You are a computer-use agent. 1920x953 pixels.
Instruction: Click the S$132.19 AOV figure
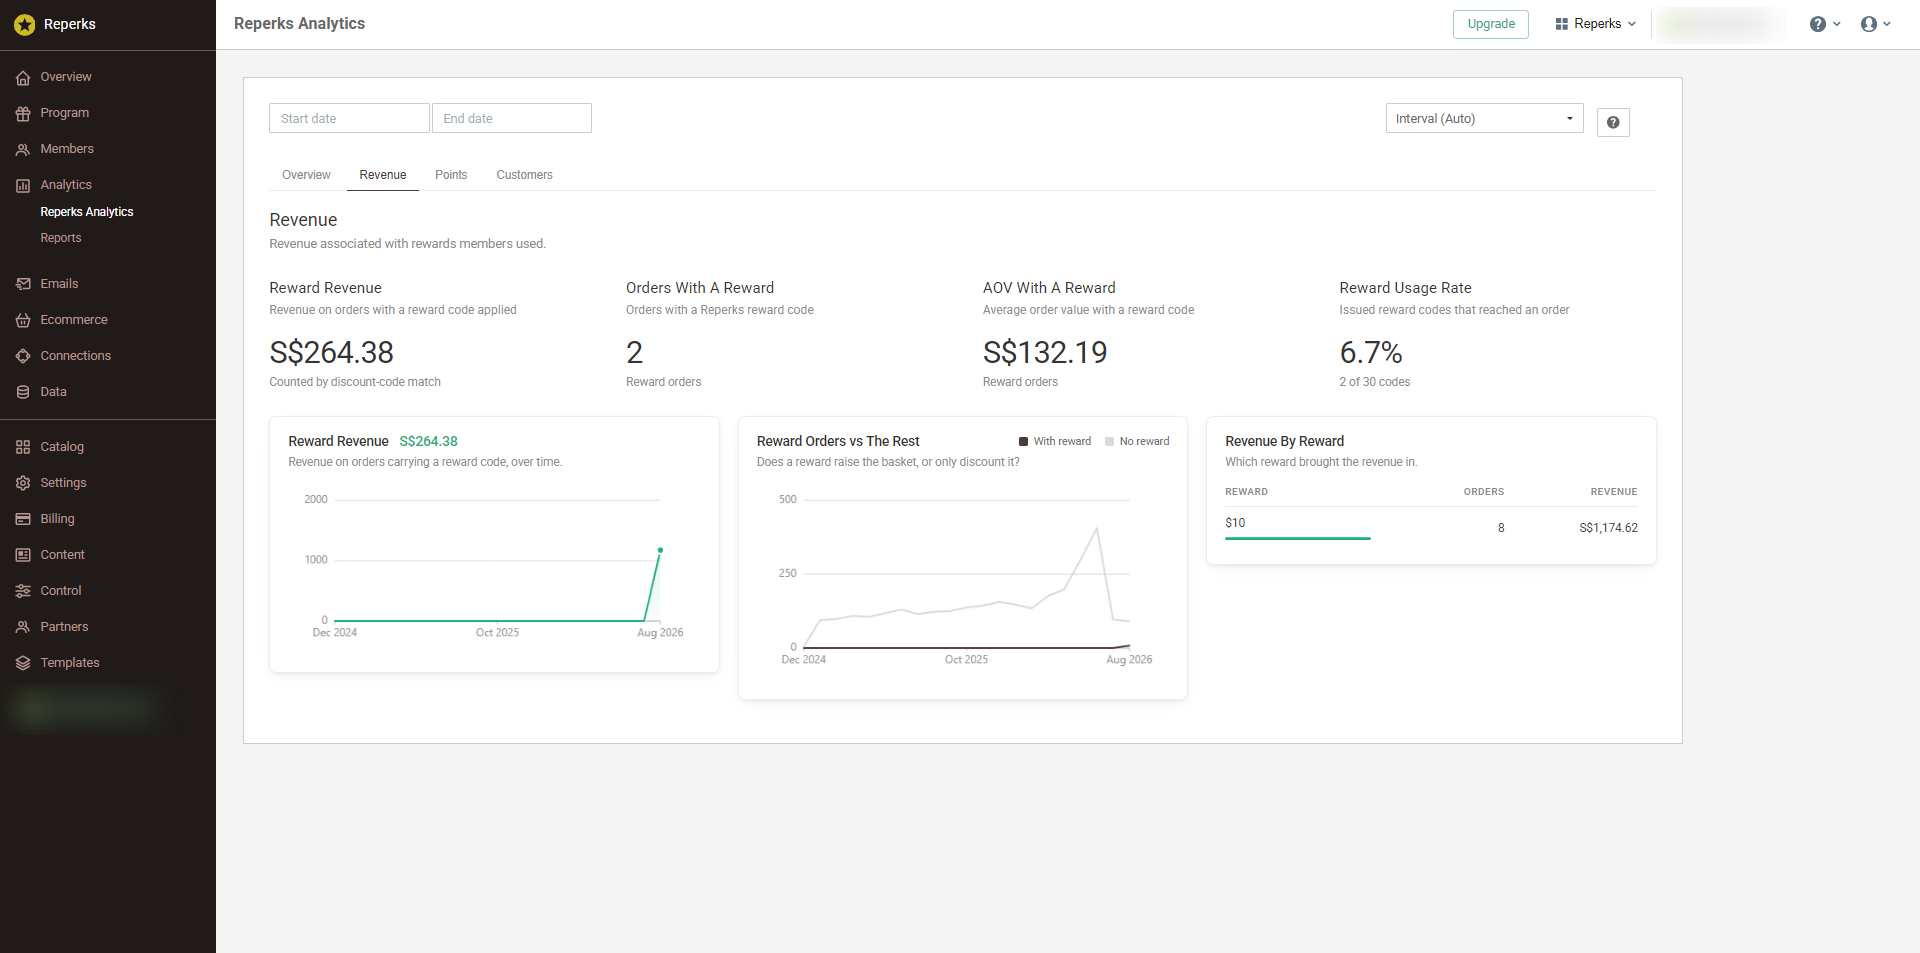click(x=1045, y=352)
